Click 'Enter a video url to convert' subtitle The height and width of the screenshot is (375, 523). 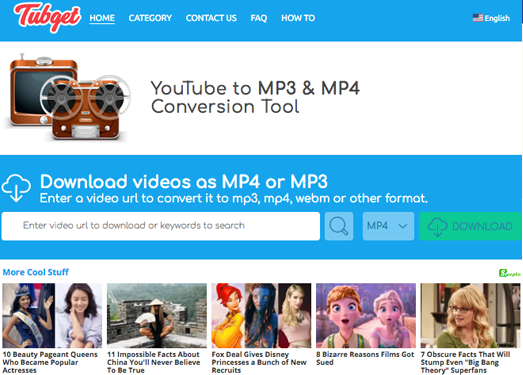coord(234,199)
